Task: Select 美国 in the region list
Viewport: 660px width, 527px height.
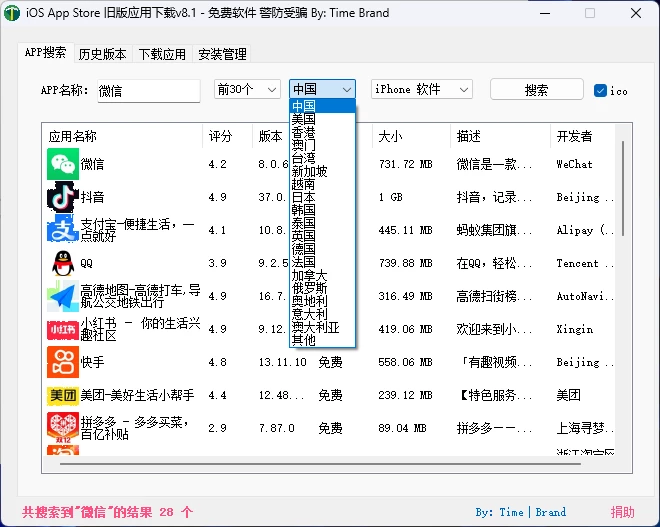Action: tap(322, 119)
